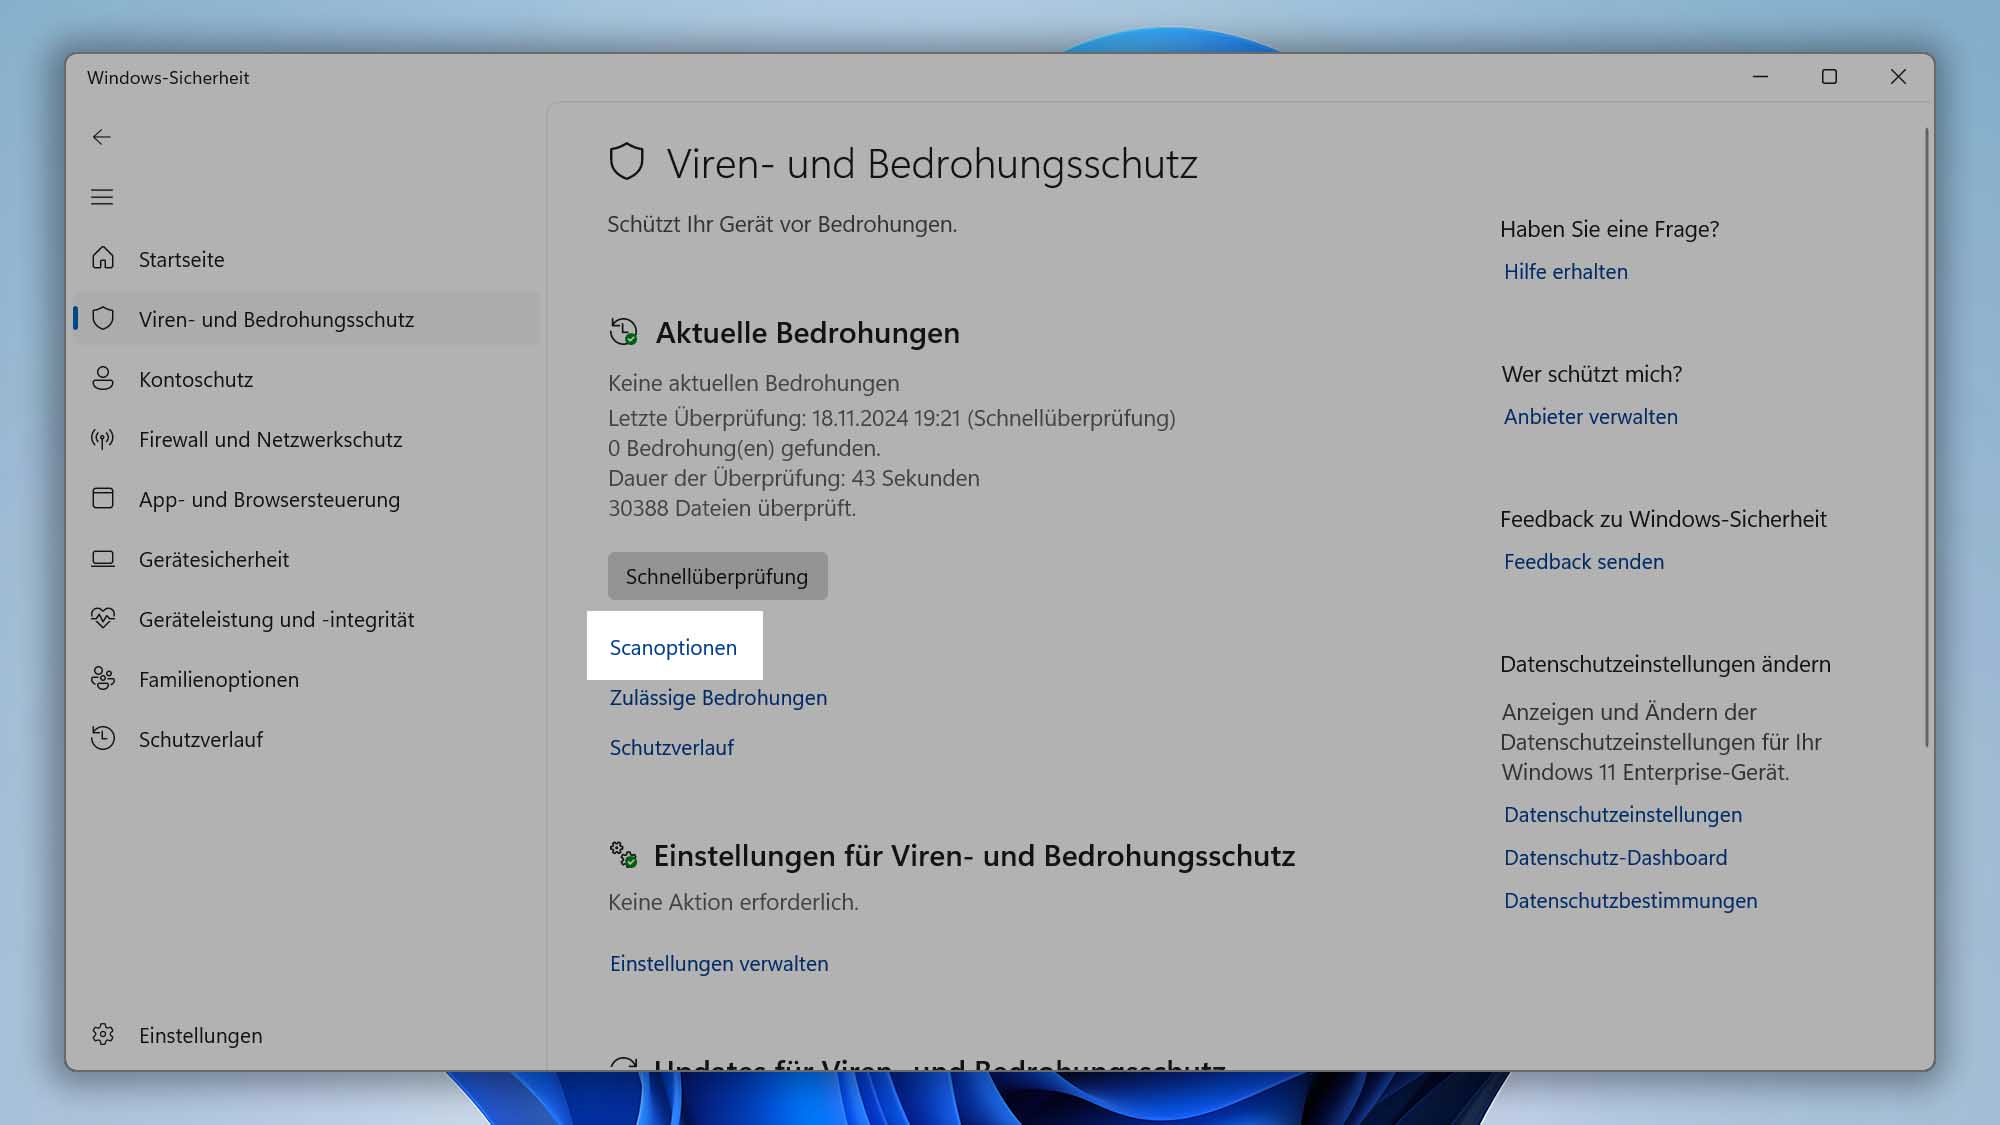Open Datenschutzeinstellungen link
The height and width of the screenshot is (1125, 2000).
[x=1623, y=814]
